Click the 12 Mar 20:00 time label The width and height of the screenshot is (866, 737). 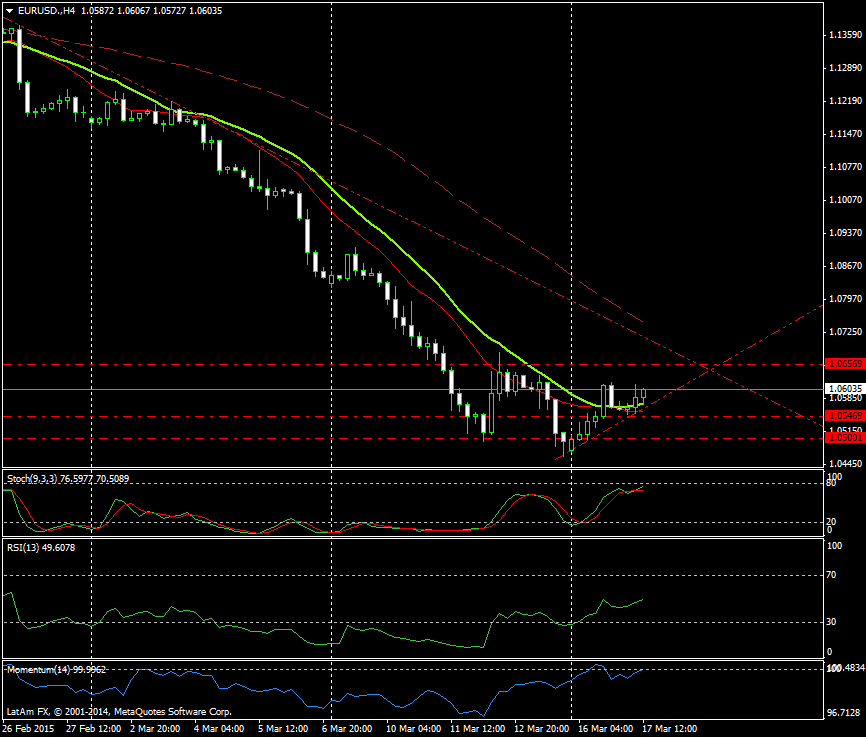(x=543, y=729)
